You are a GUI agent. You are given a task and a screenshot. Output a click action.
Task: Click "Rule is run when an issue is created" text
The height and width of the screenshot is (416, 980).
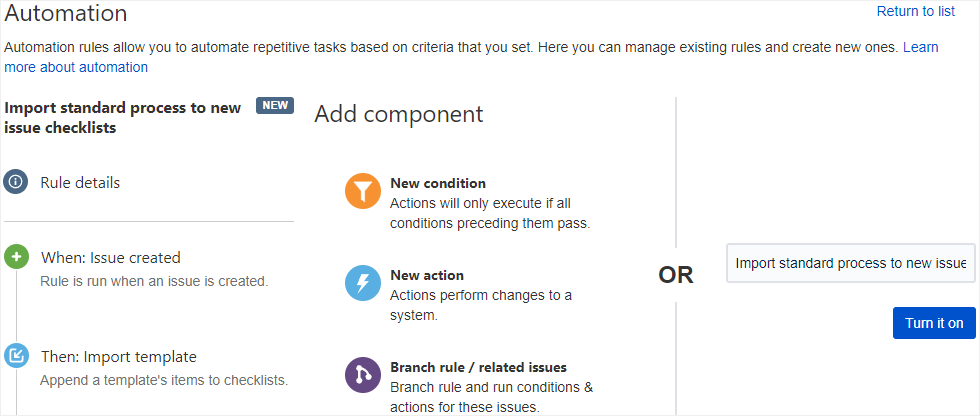coord(154,281)
